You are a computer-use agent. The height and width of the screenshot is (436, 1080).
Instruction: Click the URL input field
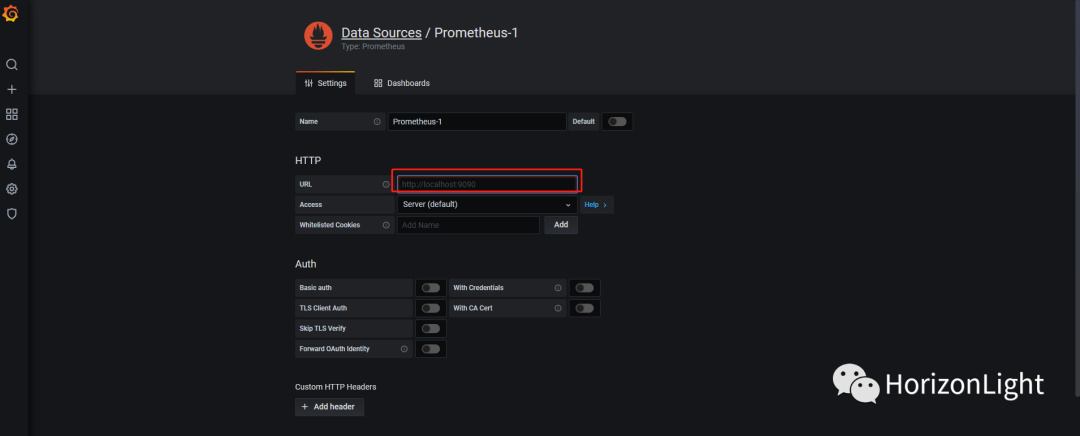[x=487, y=184]
